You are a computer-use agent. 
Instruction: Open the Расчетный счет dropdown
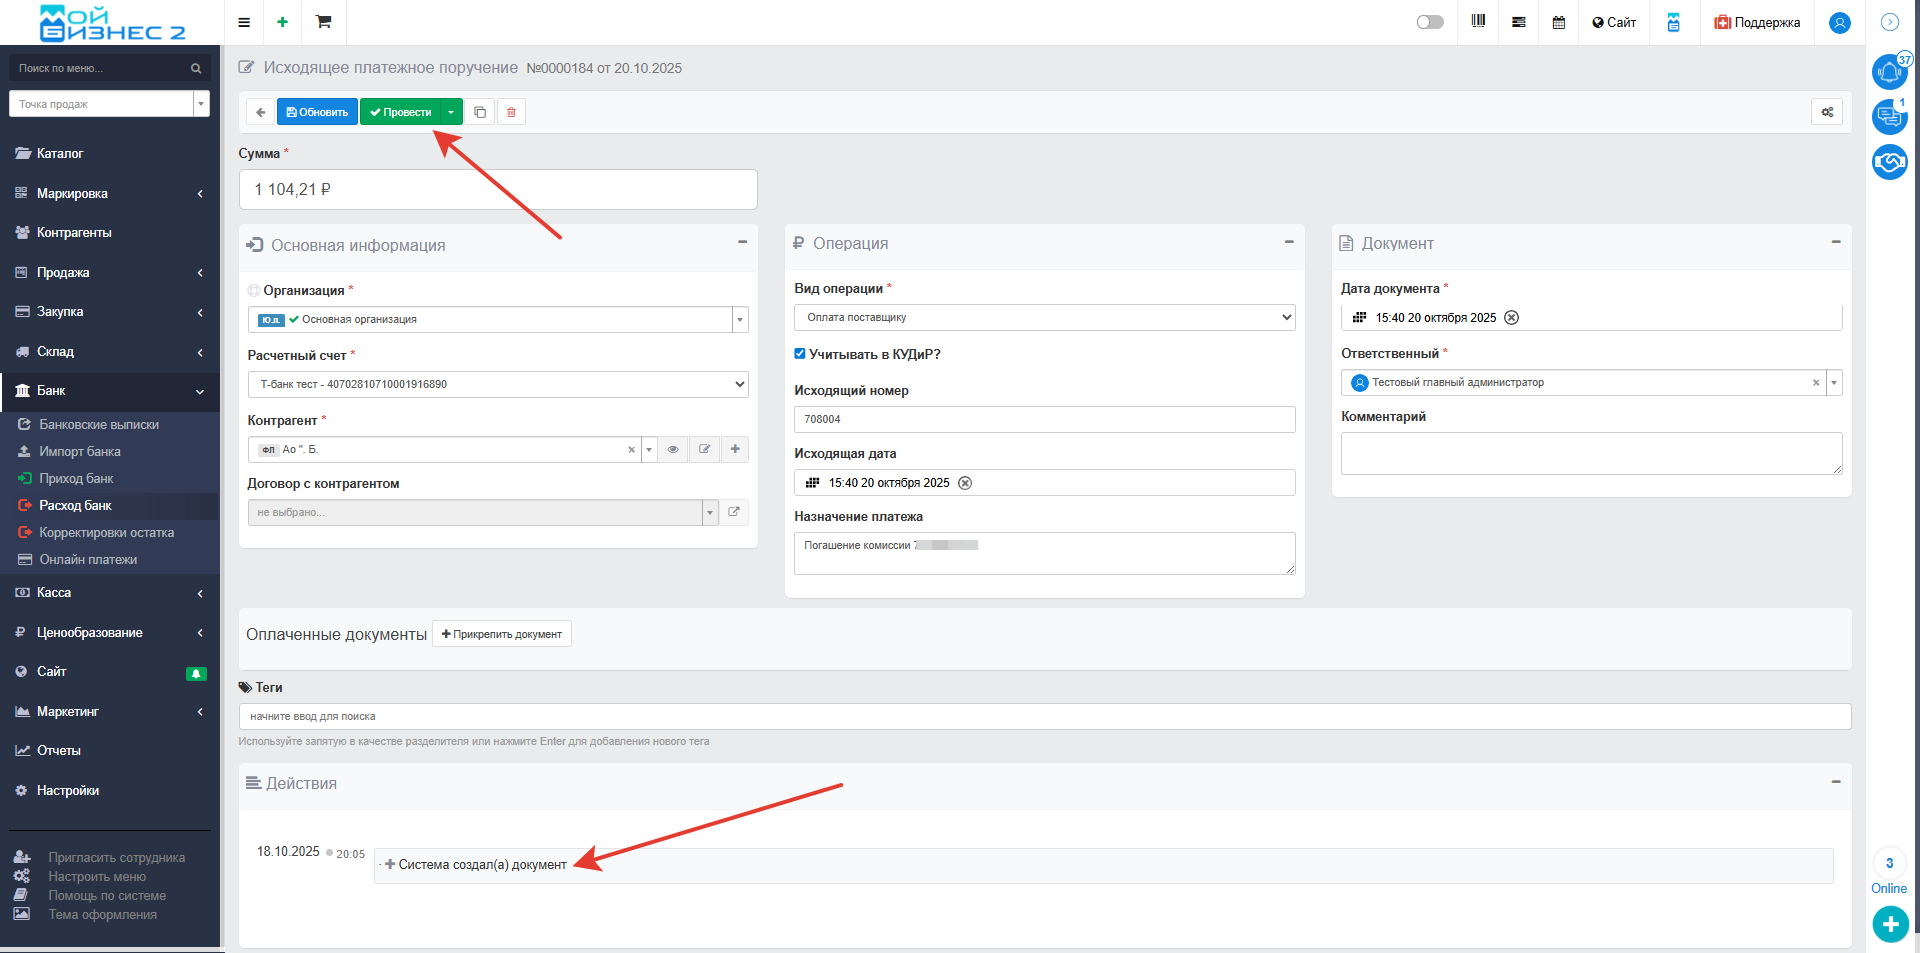[x=497, y=384]
